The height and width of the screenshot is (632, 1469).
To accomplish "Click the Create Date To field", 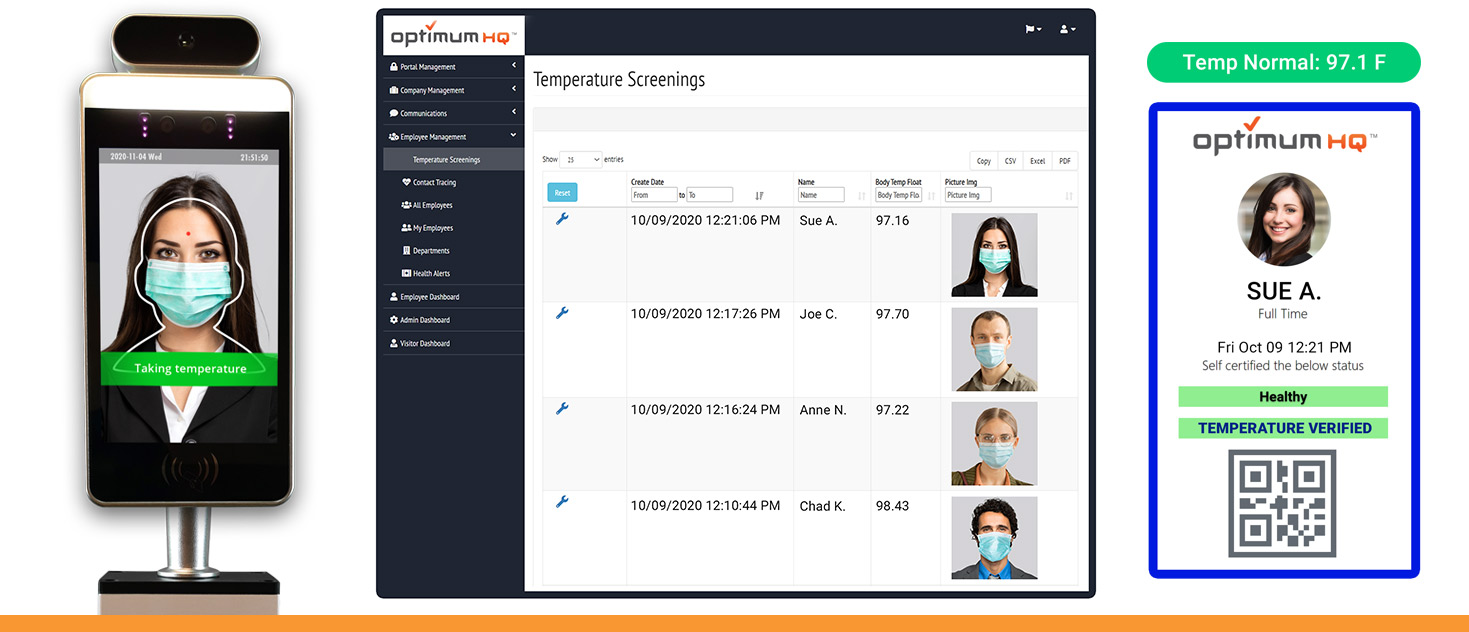I will click(x=709, y=195).
